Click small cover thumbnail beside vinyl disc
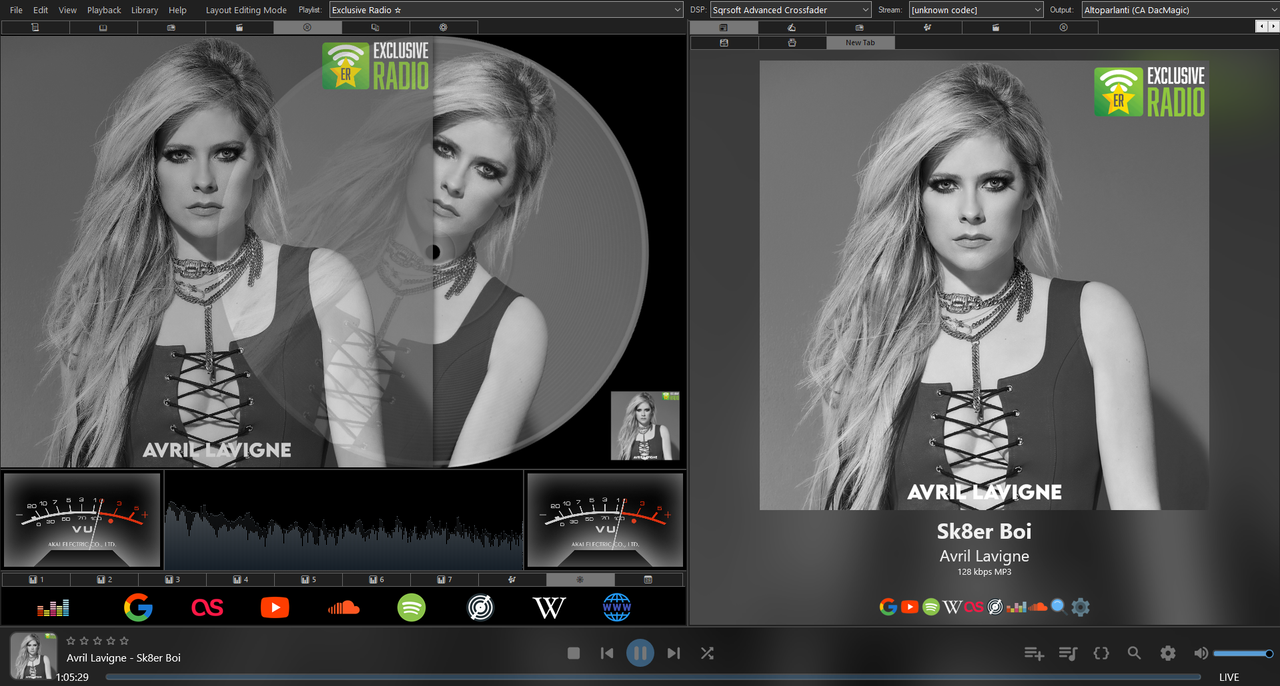The image size is (1280, 686). click(645, 426)
